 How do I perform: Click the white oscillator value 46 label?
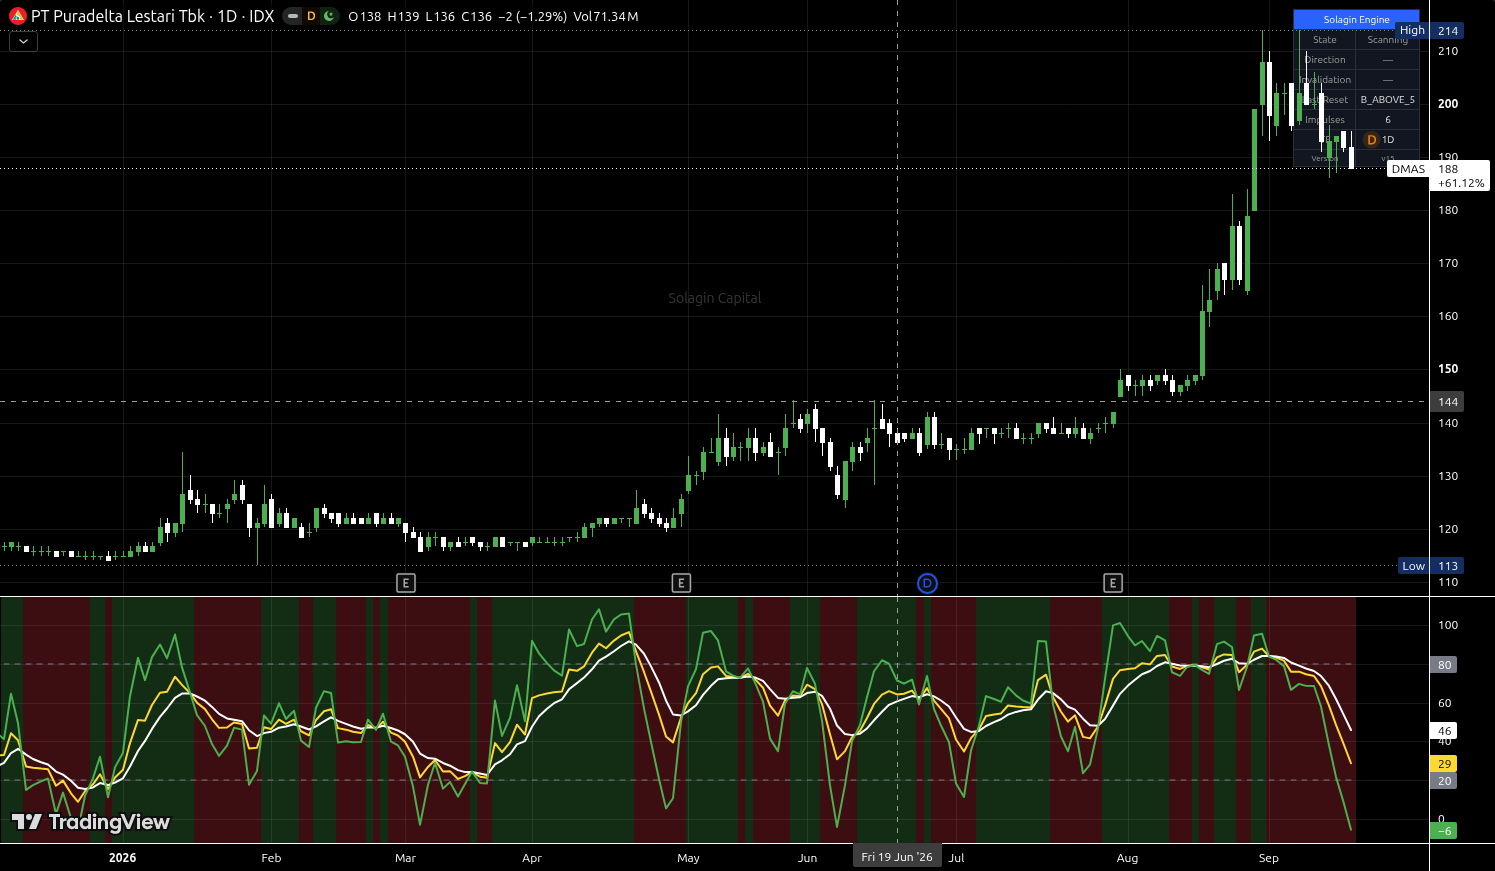pyautogui.click(x=1444, y=732)
